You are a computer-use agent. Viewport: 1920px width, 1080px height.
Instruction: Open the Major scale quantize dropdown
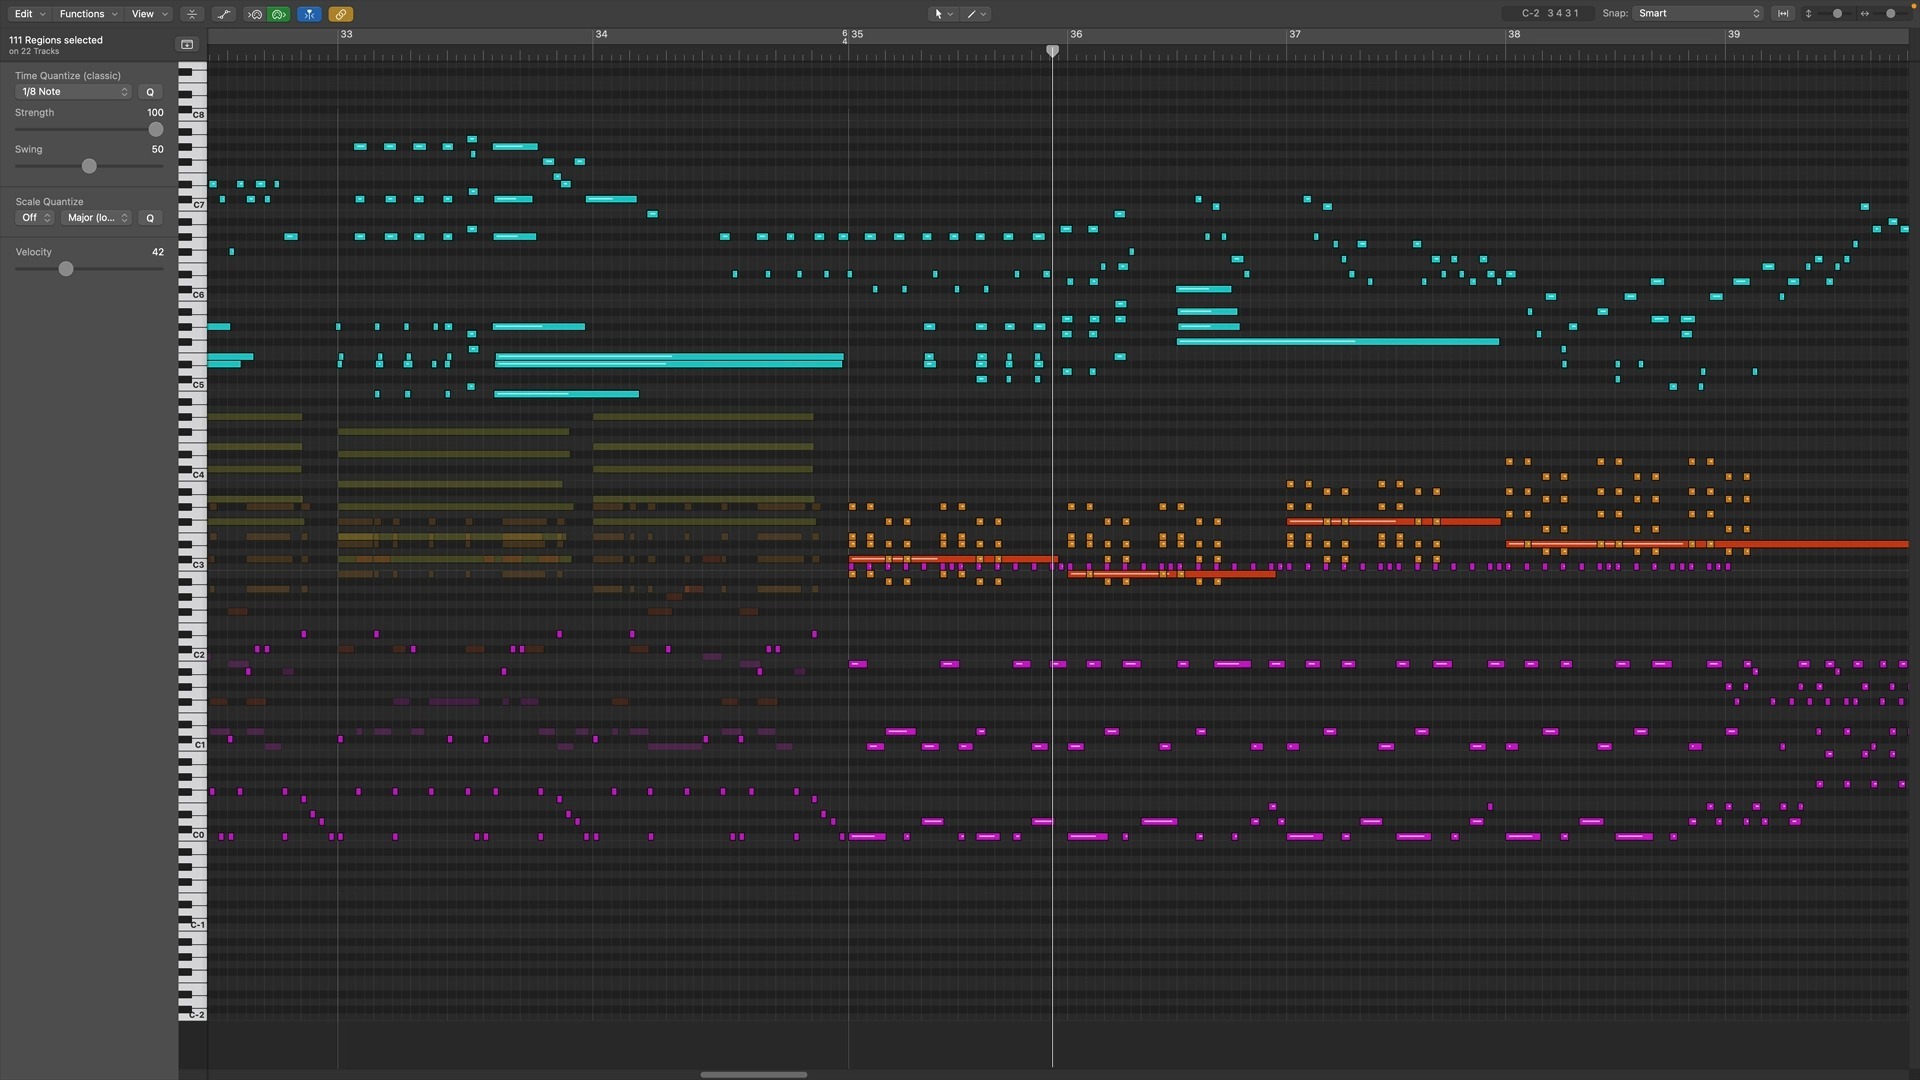(x=97, y=218)
